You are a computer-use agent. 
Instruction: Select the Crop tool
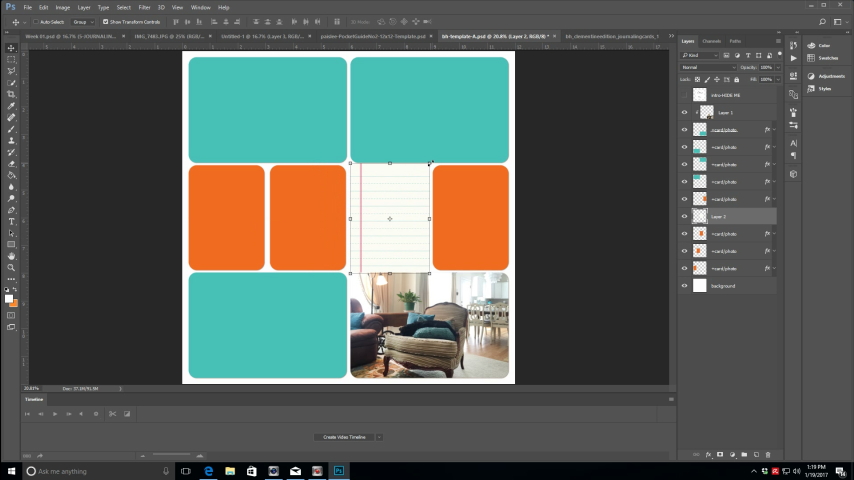pyautogui.click(x=11, y=94)
